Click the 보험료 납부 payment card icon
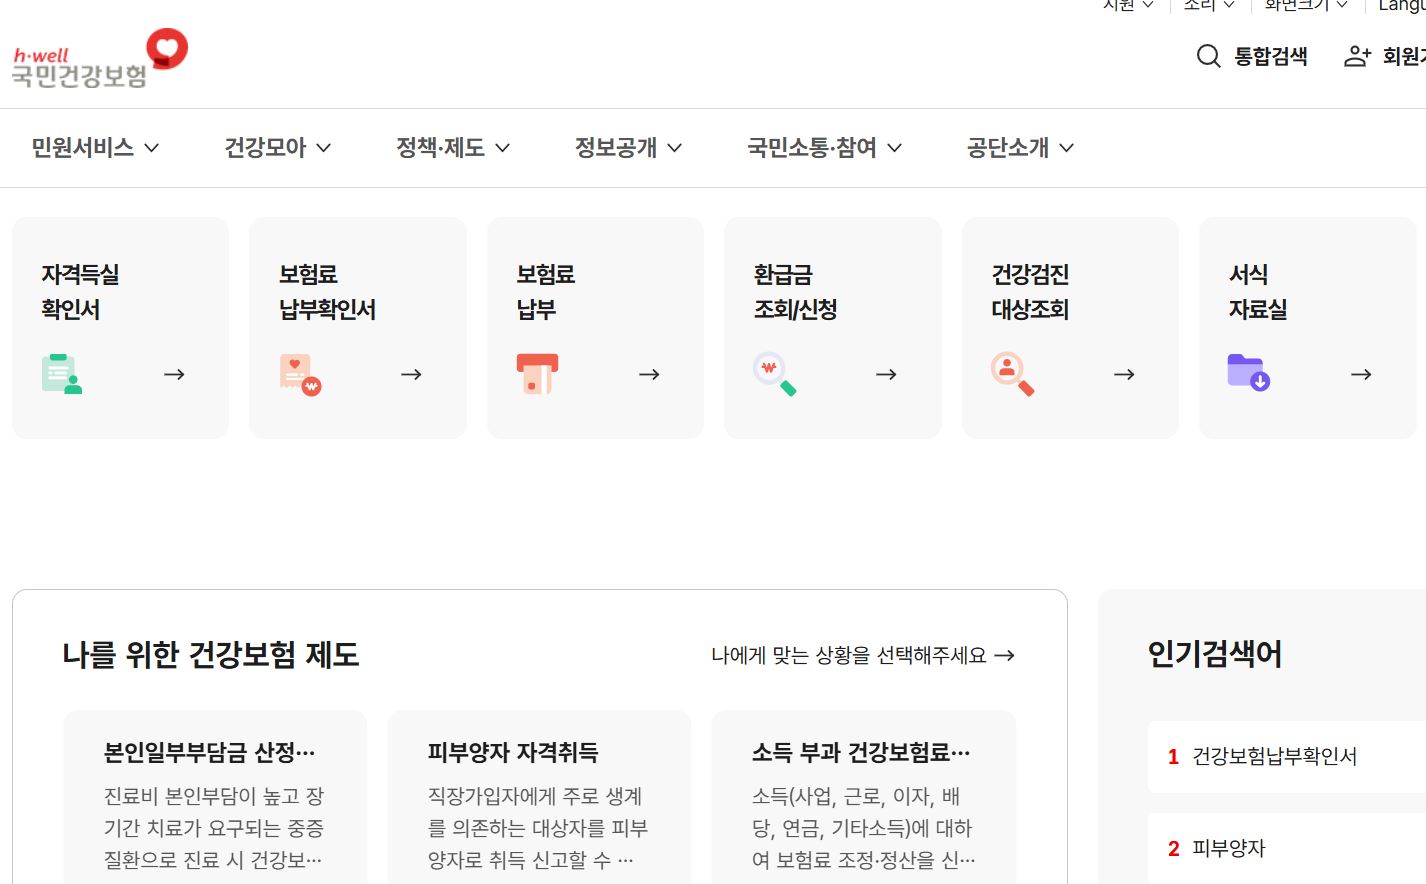The height and width of the screenshot is (884, 1426). (537, 371)
